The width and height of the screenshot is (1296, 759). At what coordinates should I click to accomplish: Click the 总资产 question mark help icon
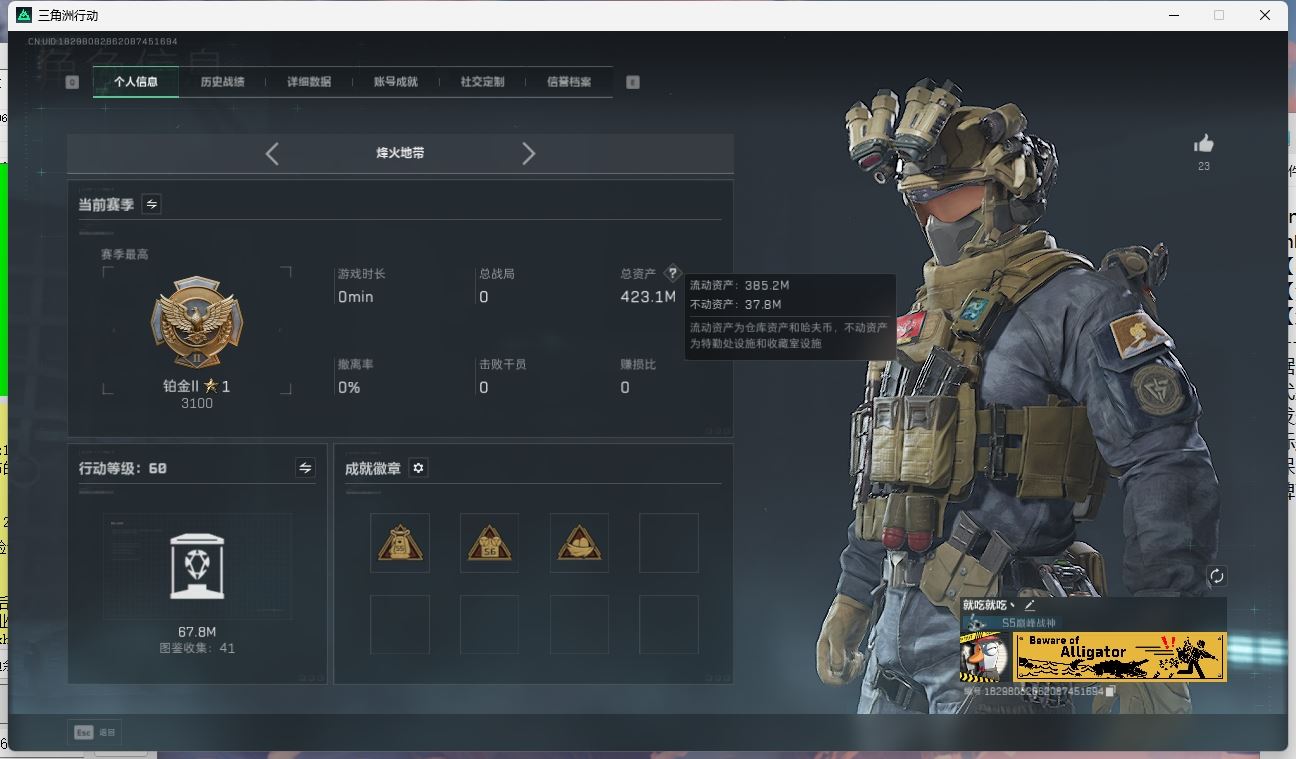coord(672,273)
